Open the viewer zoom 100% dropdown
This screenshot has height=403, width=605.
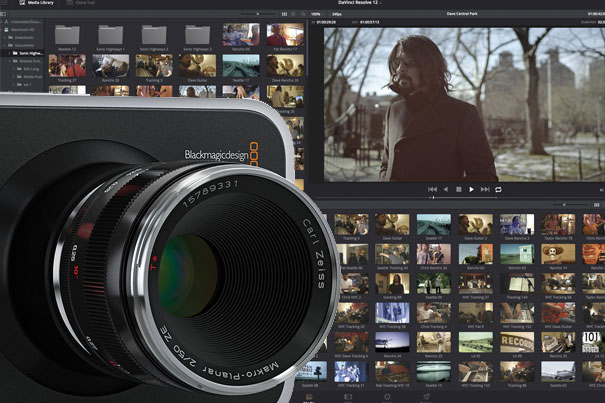tap(316, 14)
